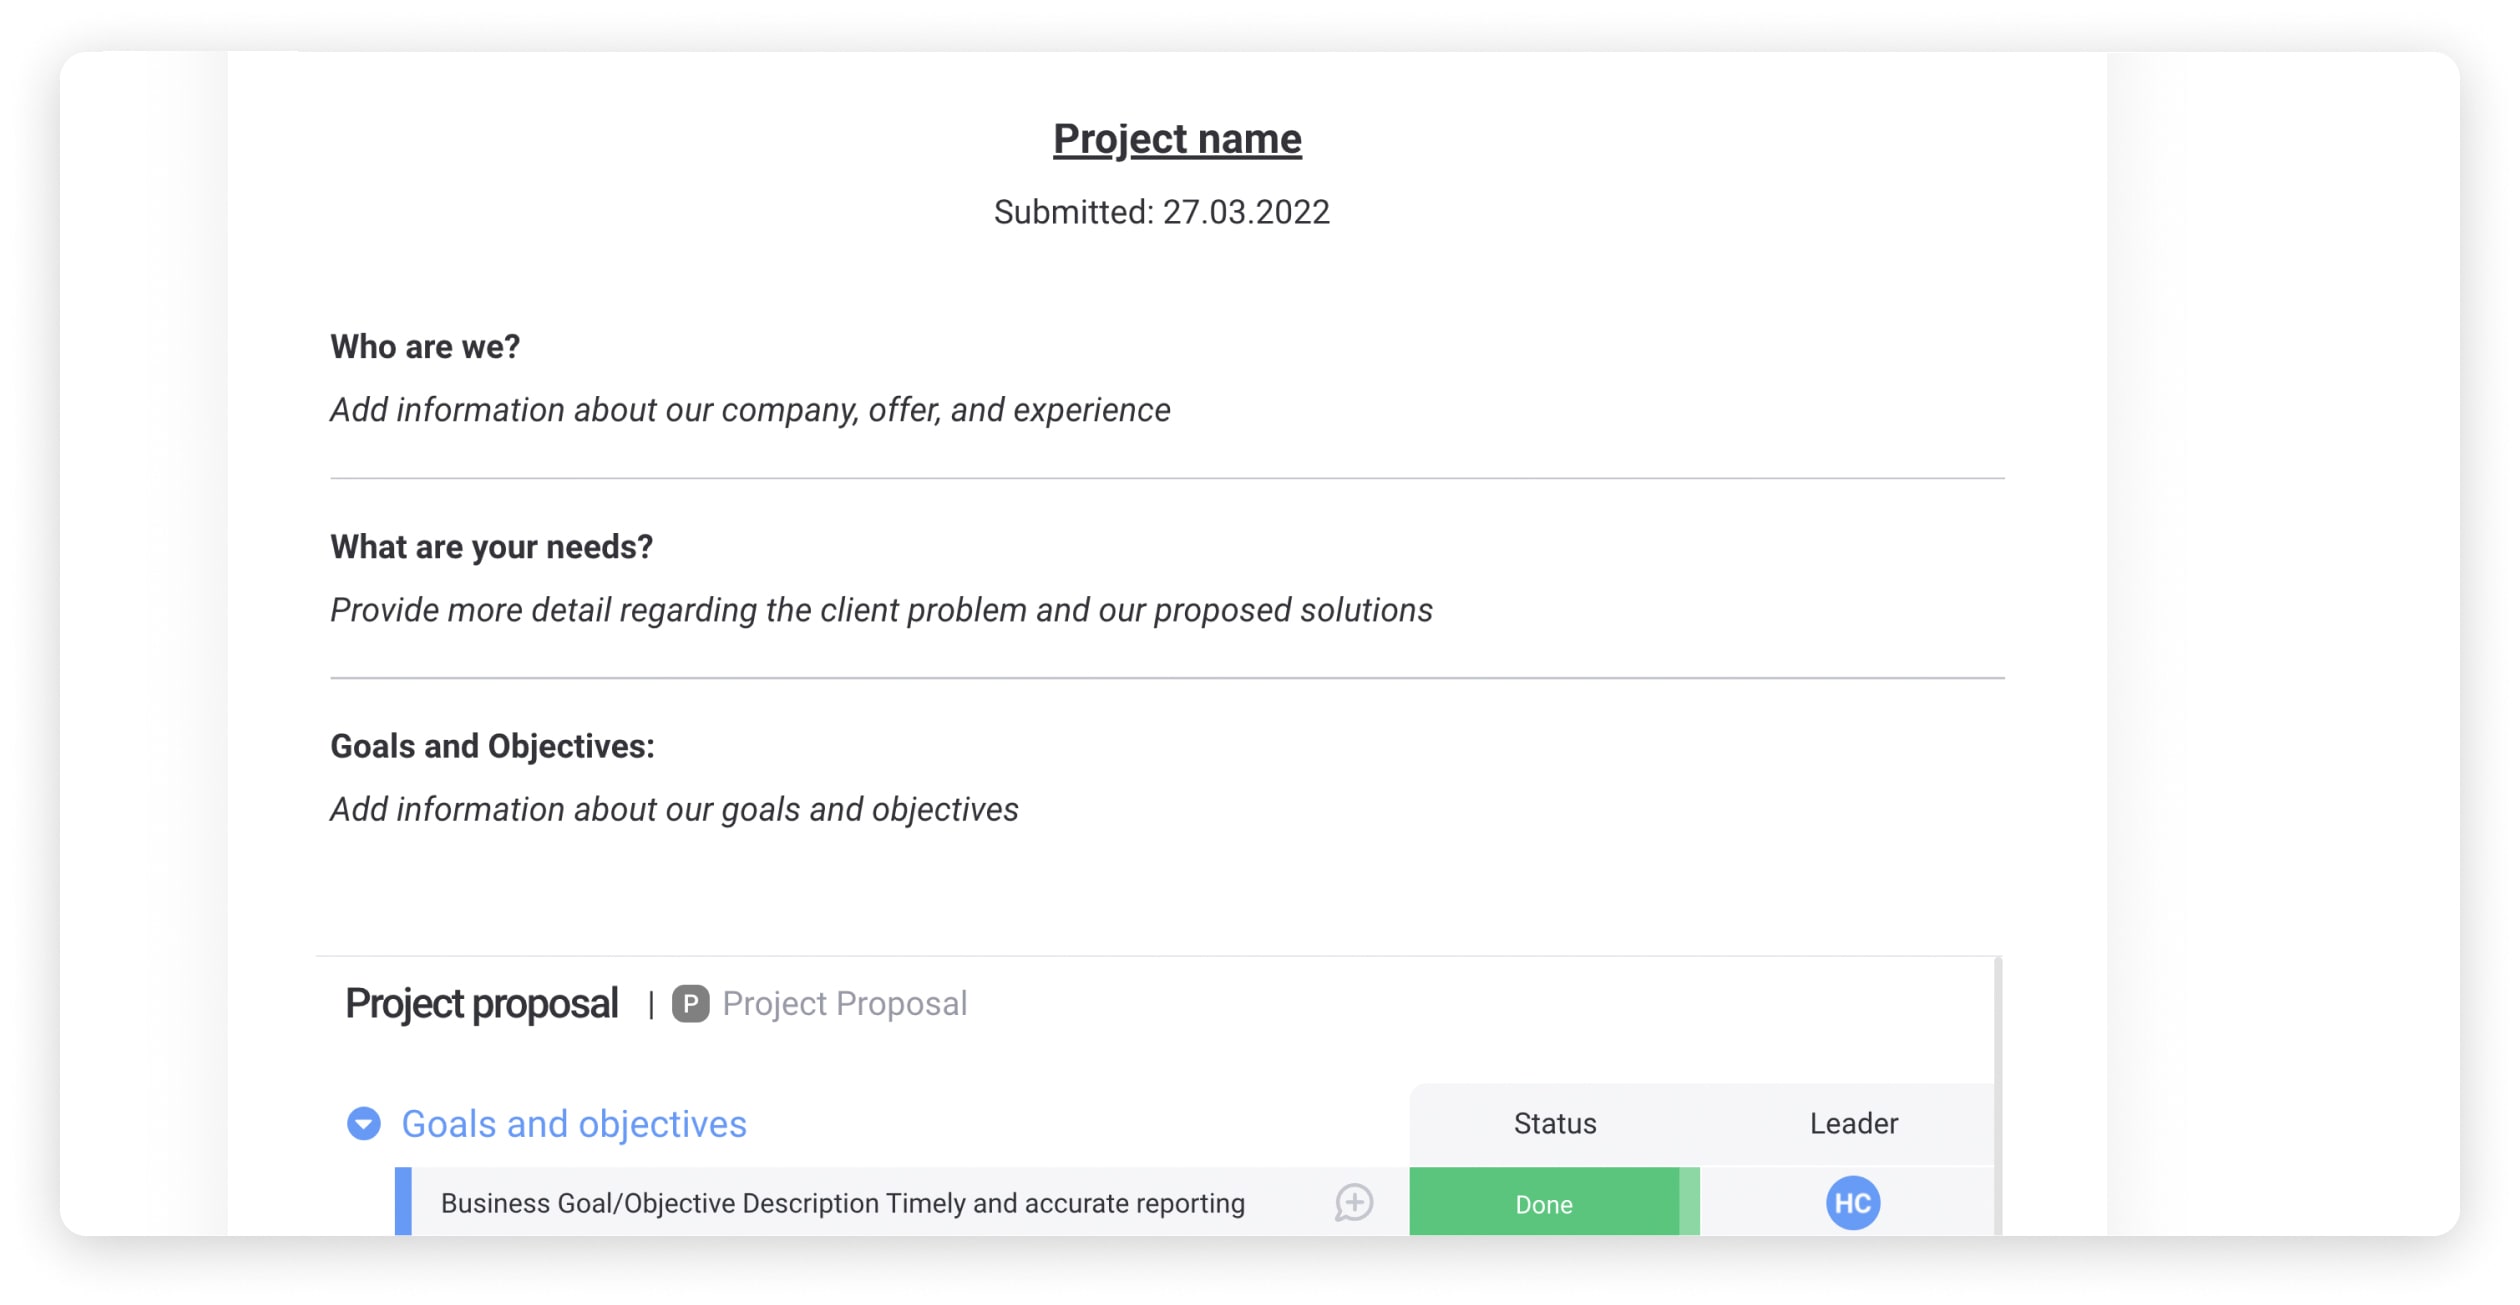2520x1305 pixels.
Task: Click the HC leader avatar
Action: [x=1853, y=1203]
